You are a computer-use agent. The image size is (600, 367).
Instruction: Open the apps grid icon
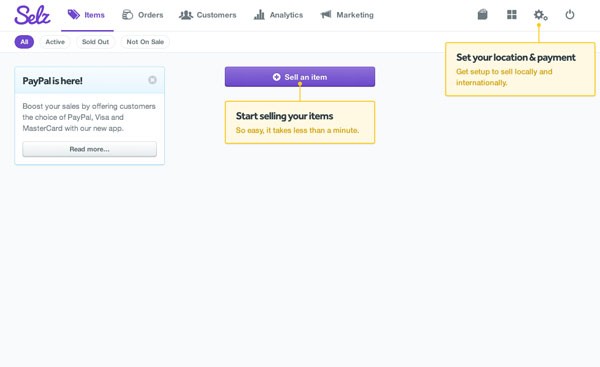click(x=512, y=15)
